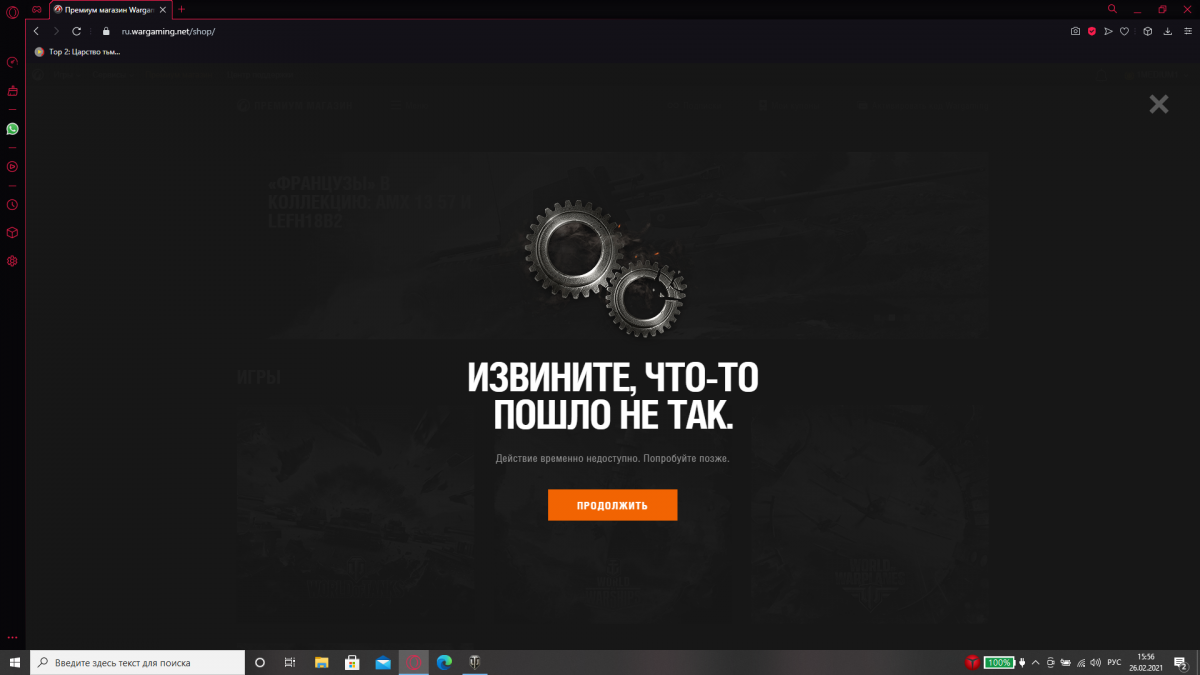Open Microsoft Edge from the taskbar
The image size is (1200, 675).
coord(444,662)
